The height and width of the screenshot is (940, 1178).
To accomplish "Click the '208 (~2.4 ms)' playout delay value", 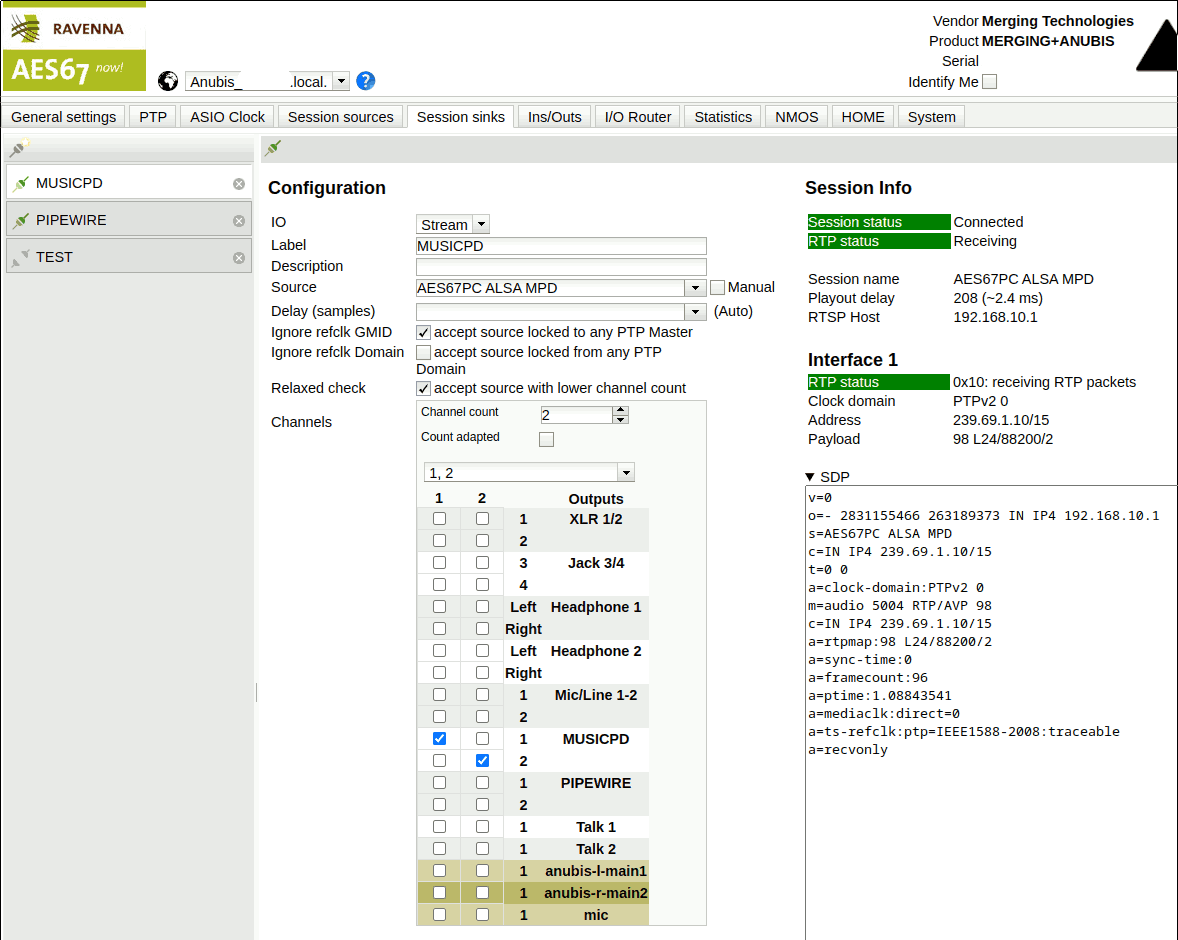I will coord(998,298).
